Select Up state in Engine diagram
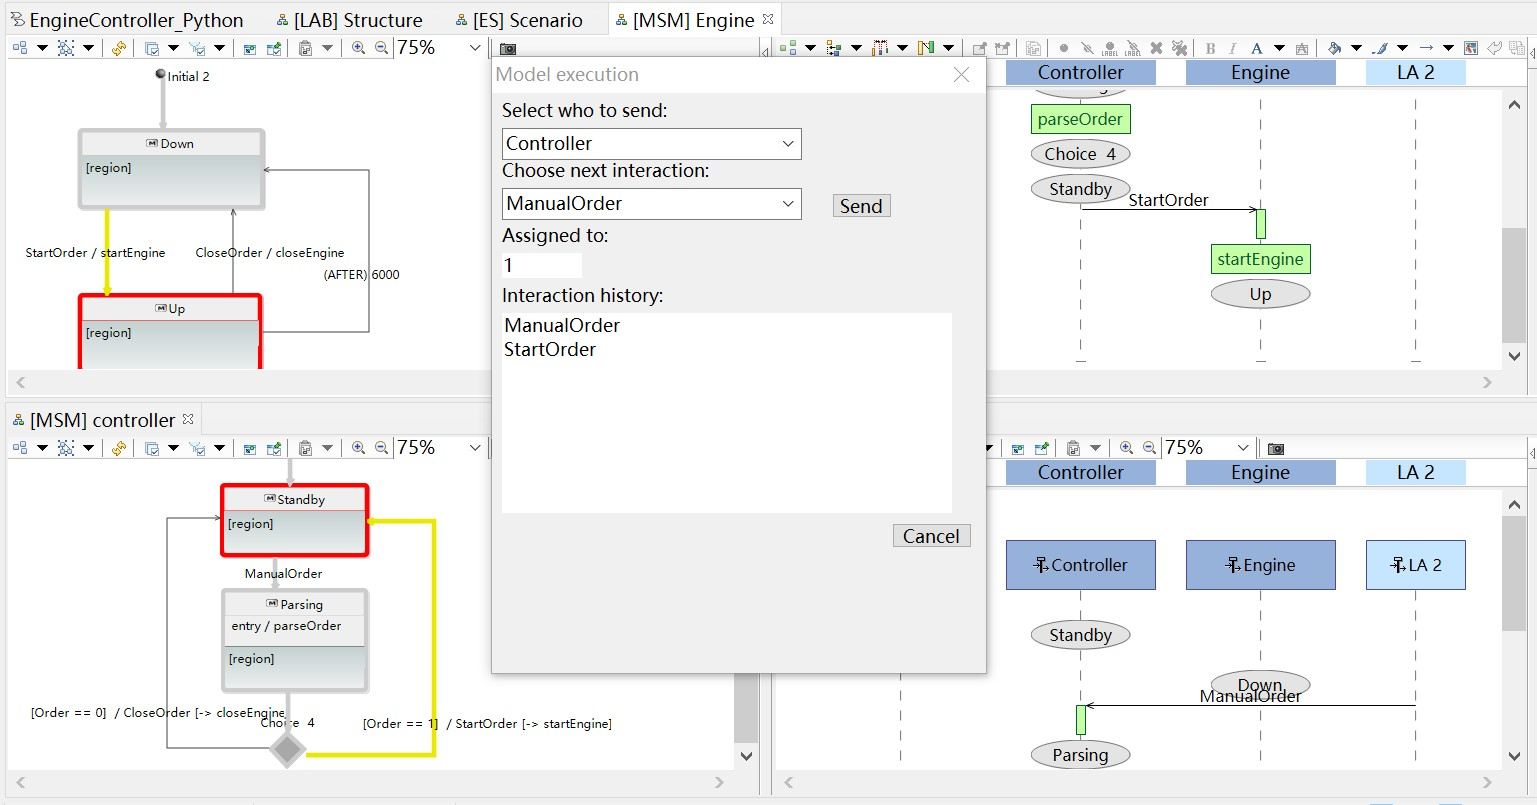This screenshot has width=1537, height=805. [170, 332]
